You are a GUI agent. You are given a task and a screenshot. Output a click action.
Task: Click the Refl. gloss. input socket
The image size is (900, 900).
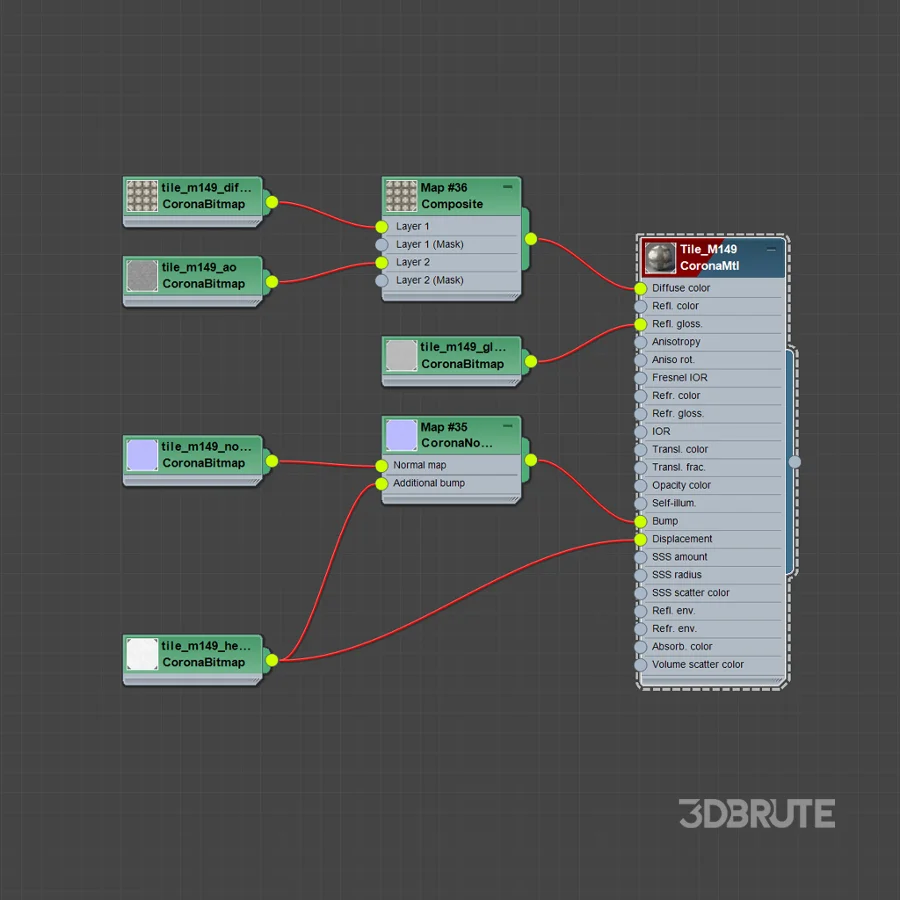[x=641, y=324]
